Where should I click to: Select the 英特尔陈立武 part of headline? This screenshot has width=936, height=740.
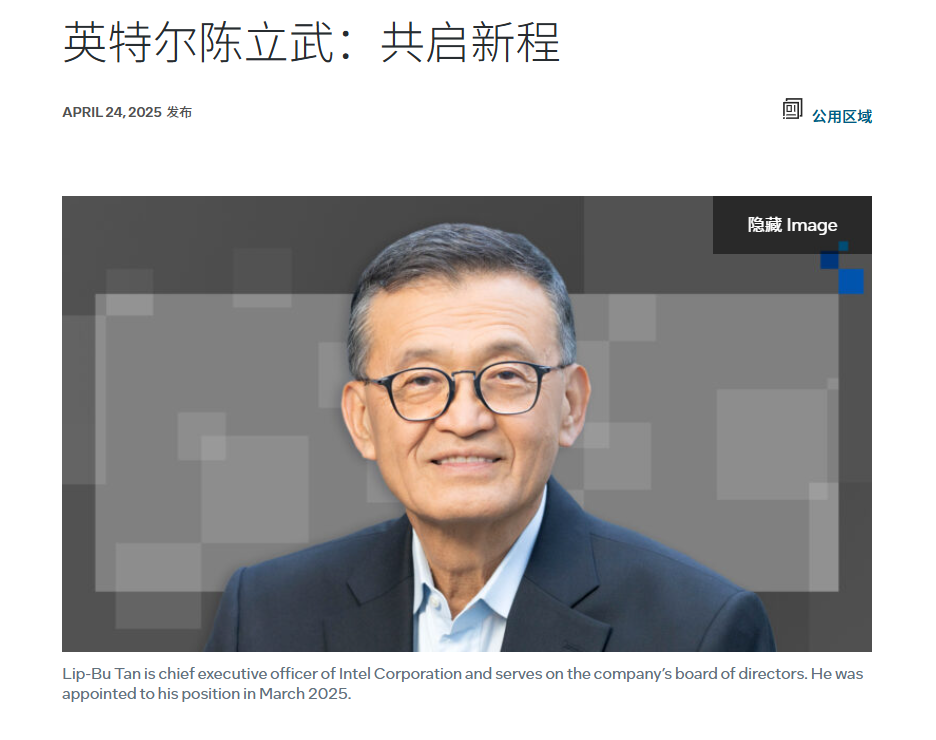[x=198, y=42]
